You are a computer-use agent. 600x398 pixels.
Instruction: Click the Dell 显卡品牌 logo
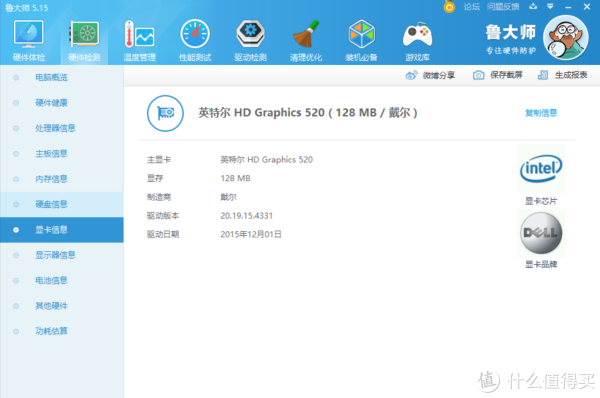[x=541, y=233]
